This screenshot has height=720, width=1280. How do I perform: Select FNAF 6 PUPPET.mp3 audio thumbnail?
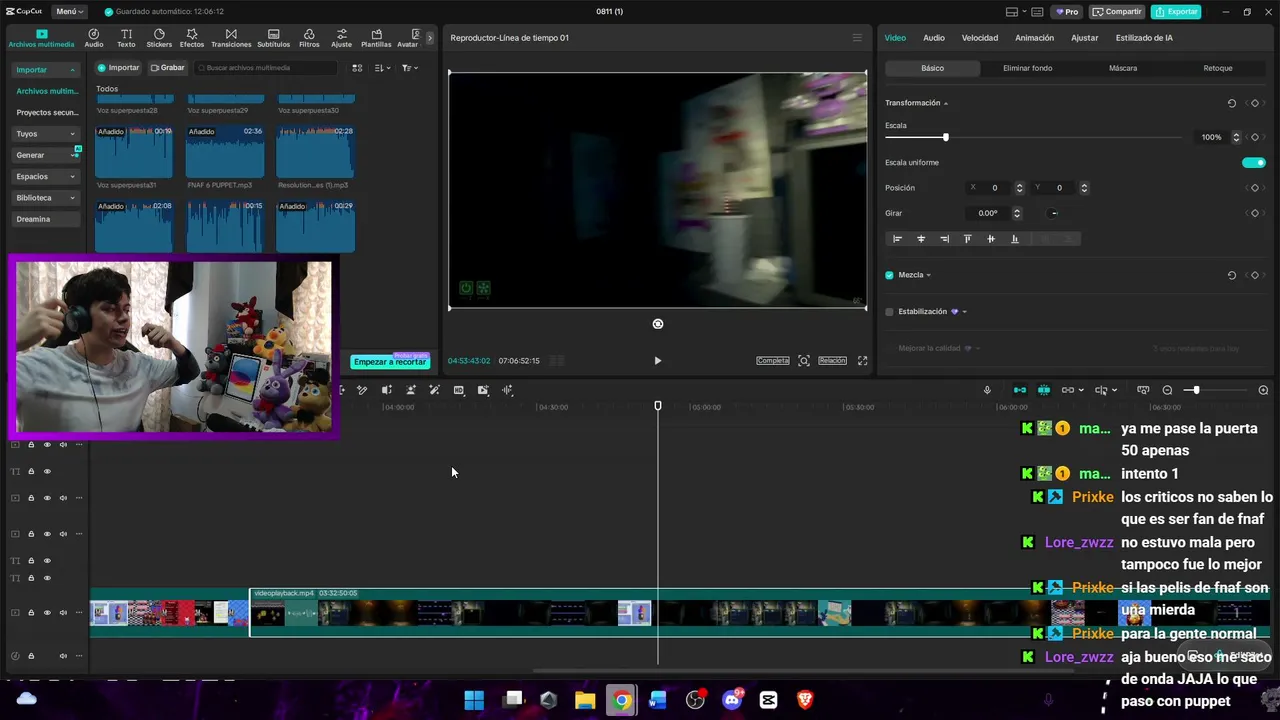tap(225, 152)
